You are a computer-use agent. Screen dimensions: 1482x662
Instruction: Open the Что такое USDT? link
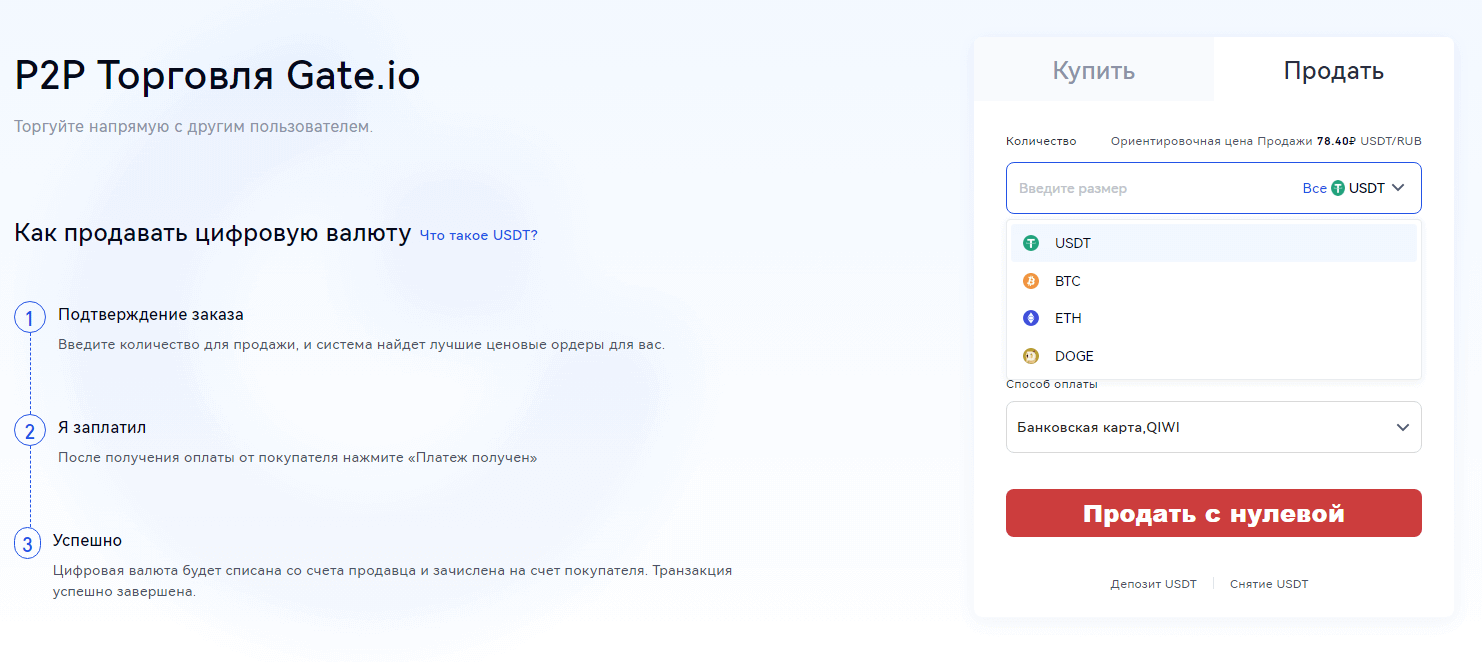pos(478,235)
